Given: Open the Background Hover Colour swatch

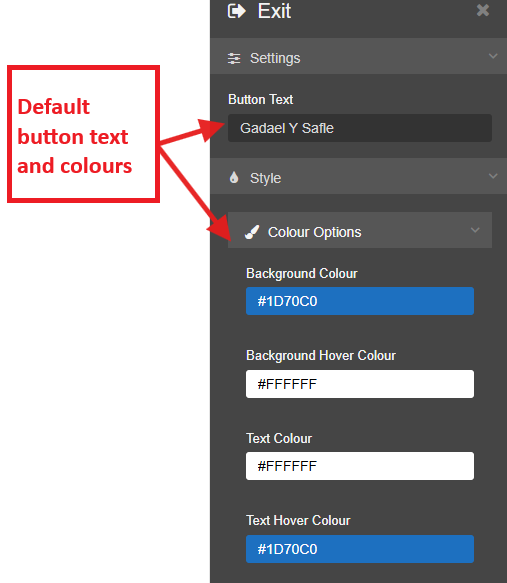Looking at the screenshot, I should 360,384.
